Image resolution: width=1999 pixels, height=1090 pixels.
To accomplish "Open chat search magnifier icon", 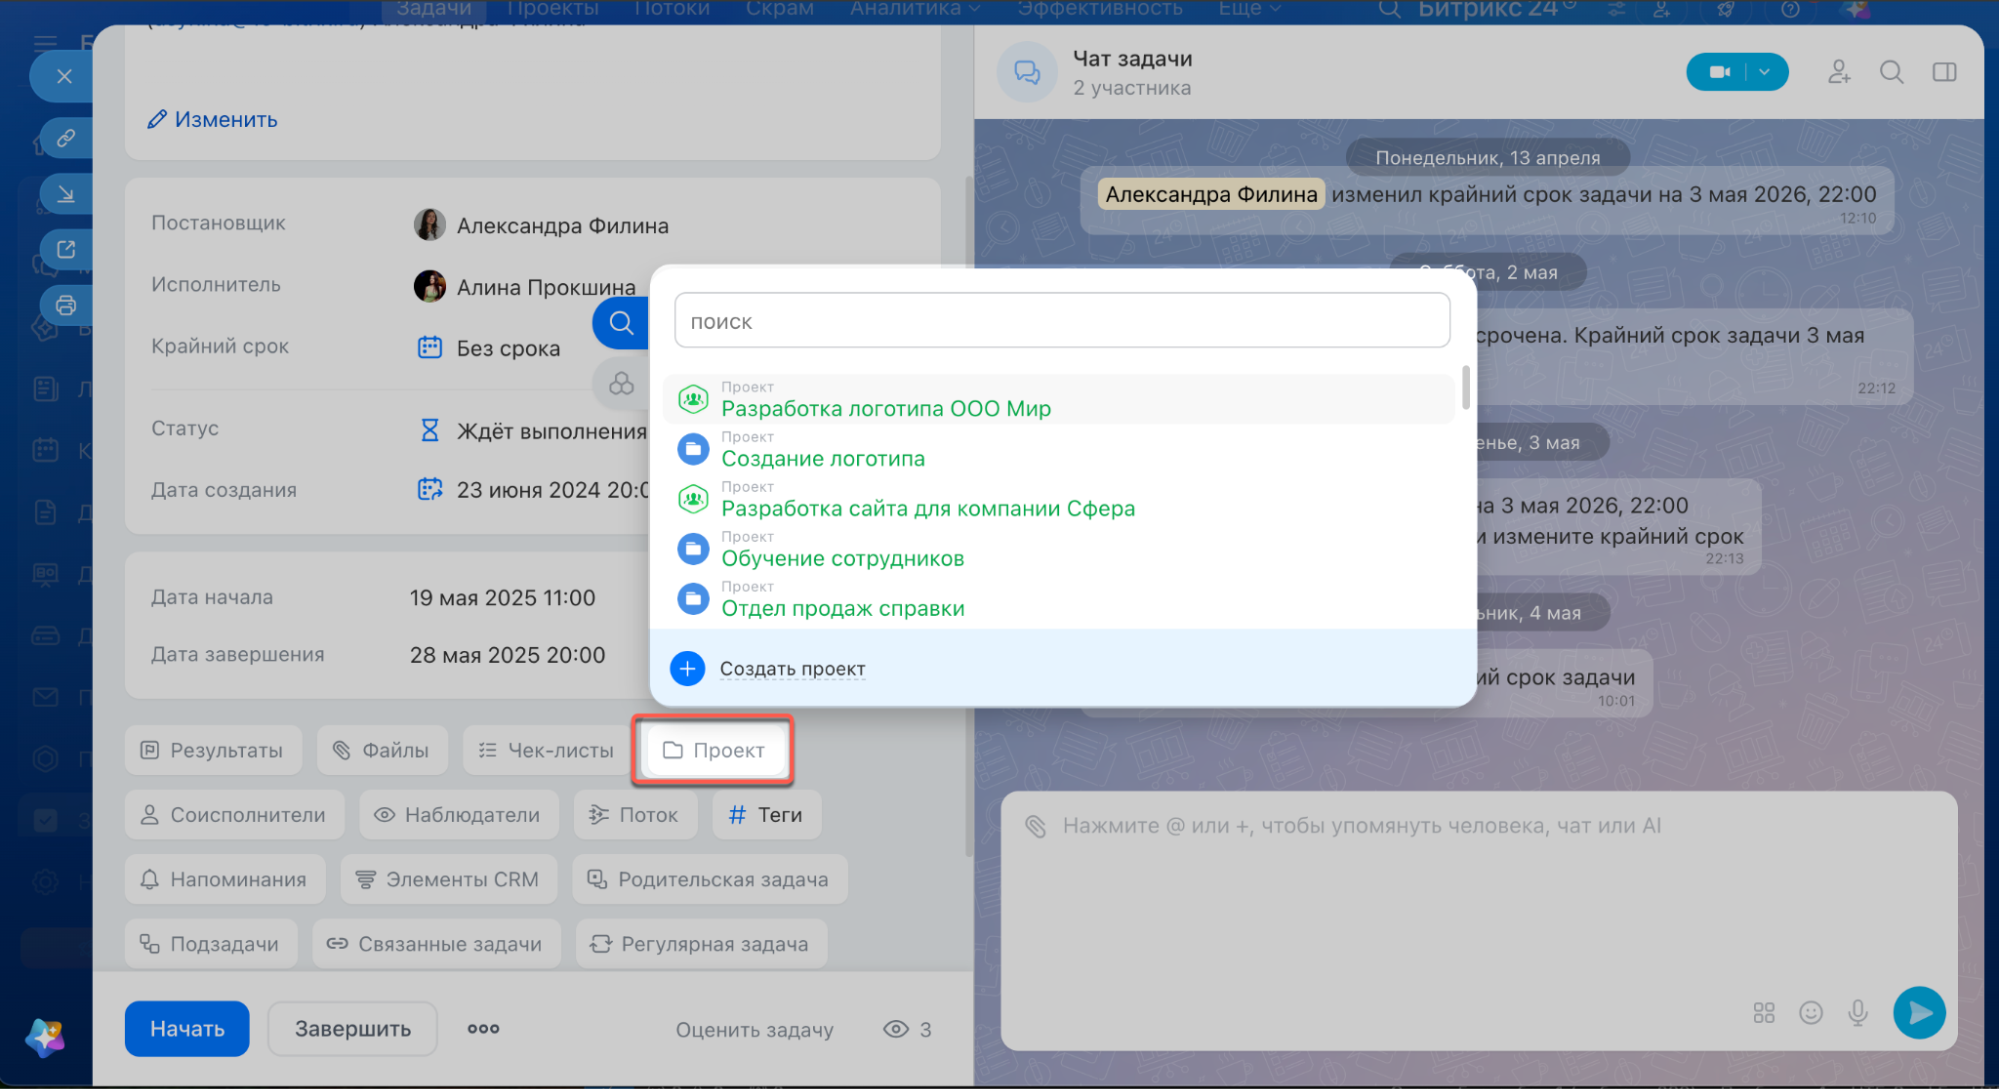I will [1891, 72].
